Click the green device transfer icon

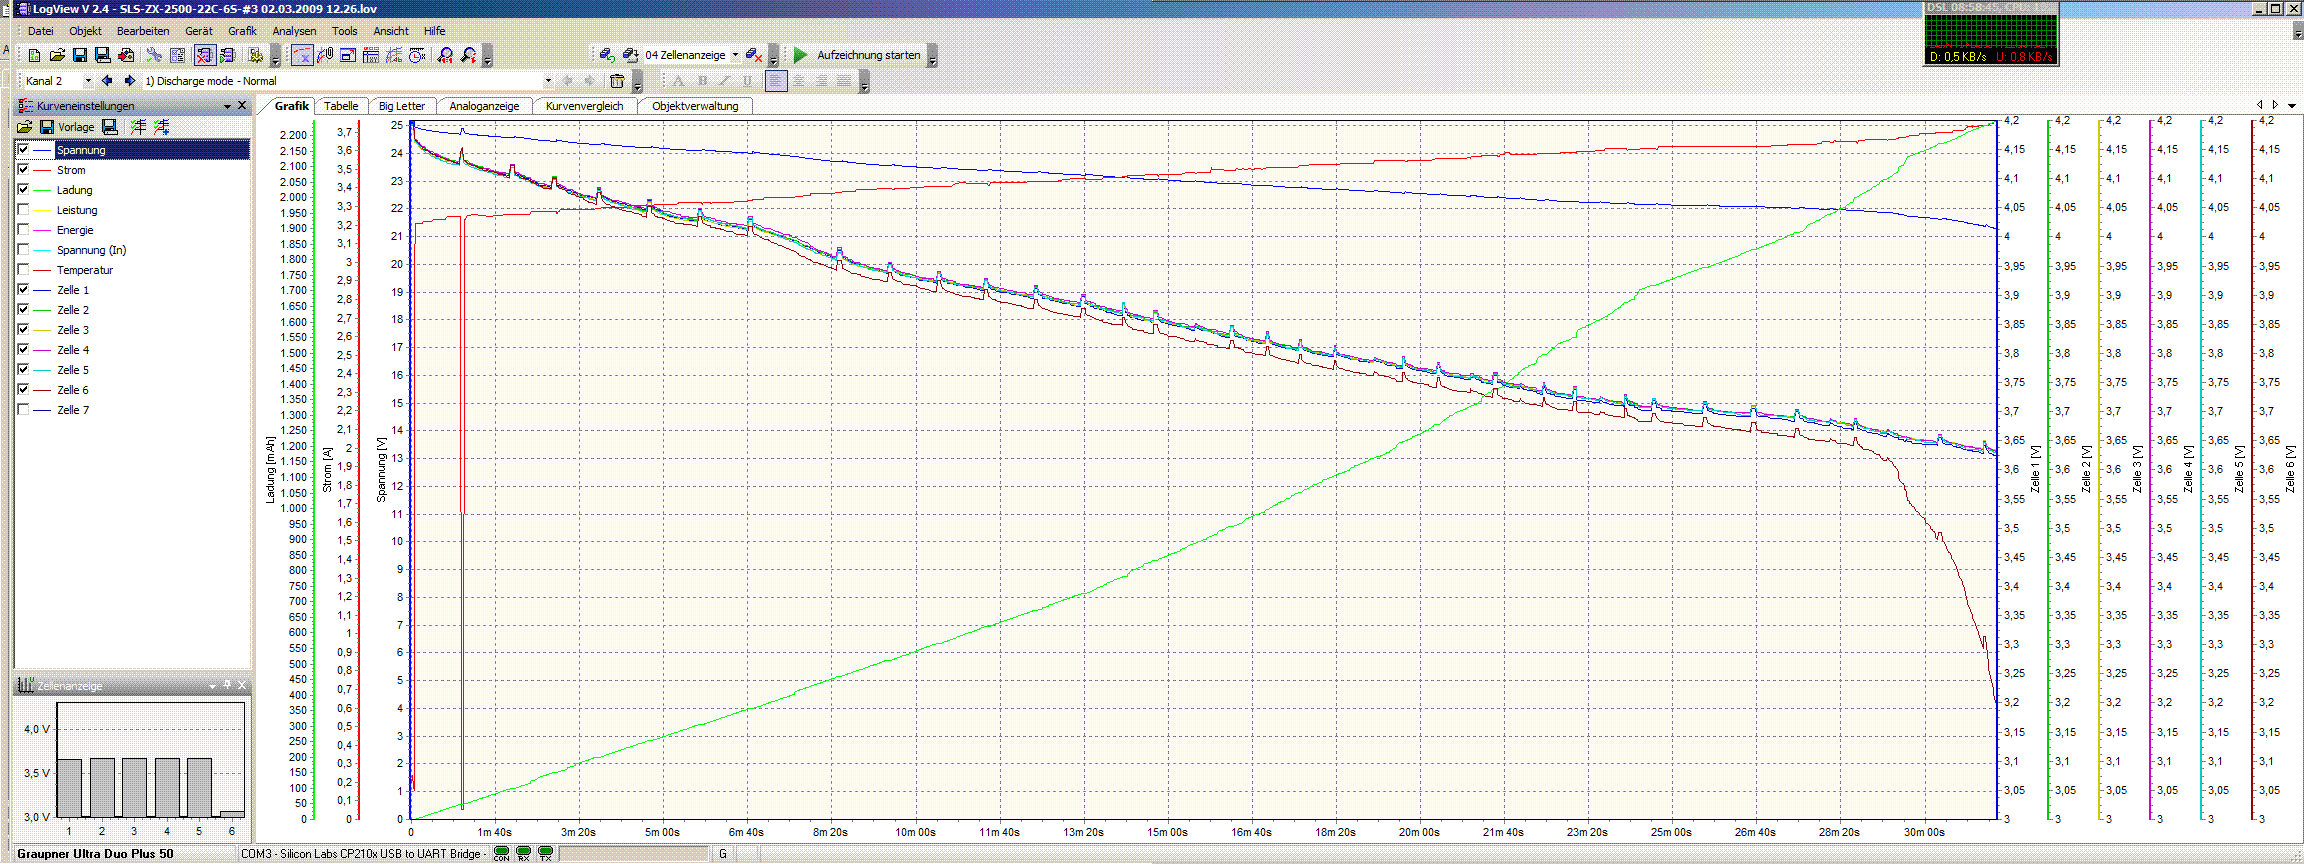(x=227, y=56)
